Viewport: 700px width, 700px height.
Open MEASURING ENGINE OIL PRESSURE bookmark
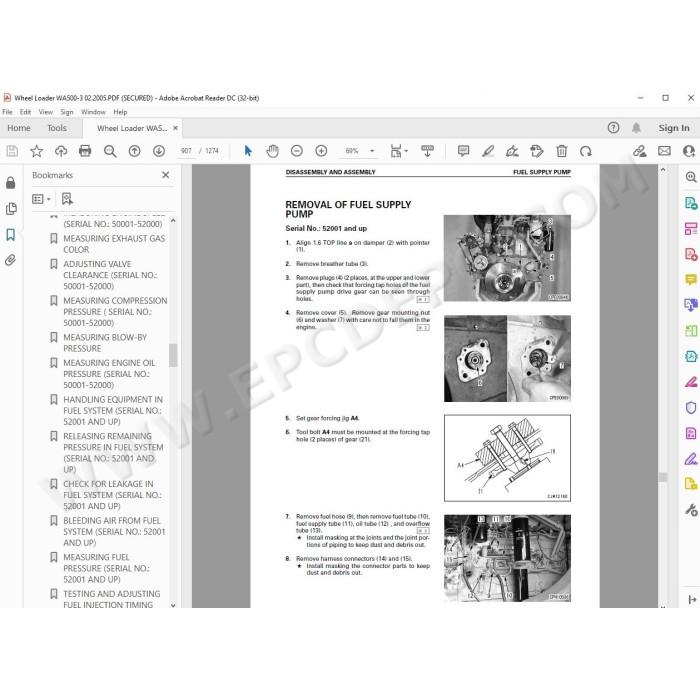tap(110, 374)
